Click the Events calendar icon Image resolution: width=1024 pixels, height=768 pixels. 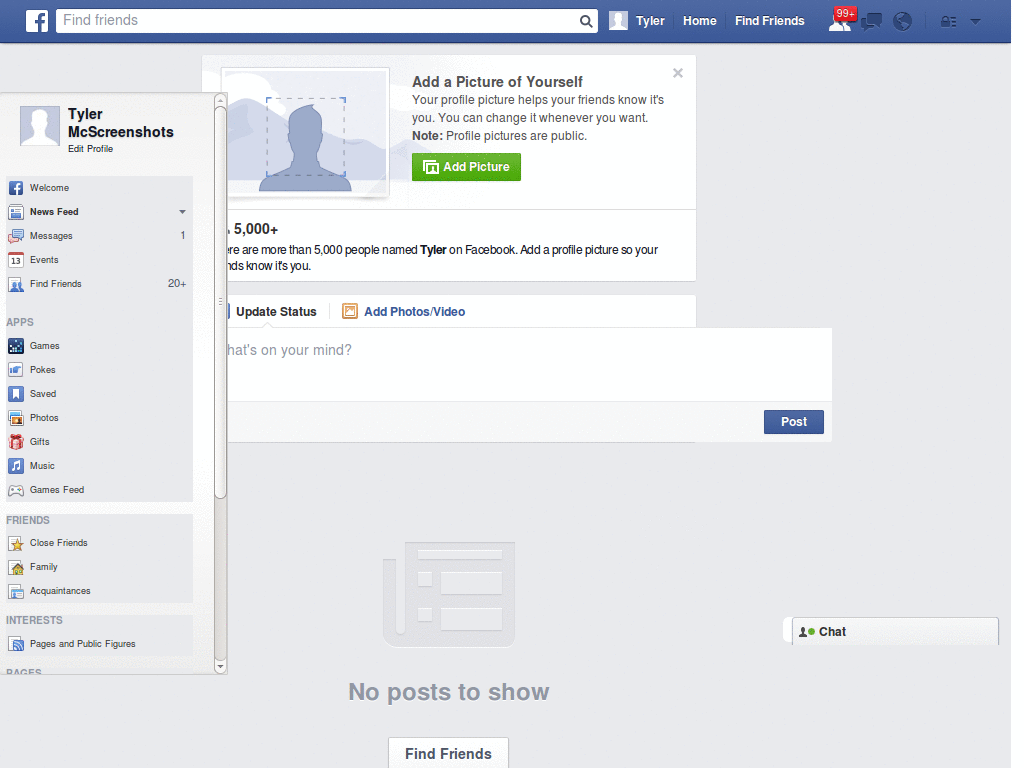[x=16, y=260]
